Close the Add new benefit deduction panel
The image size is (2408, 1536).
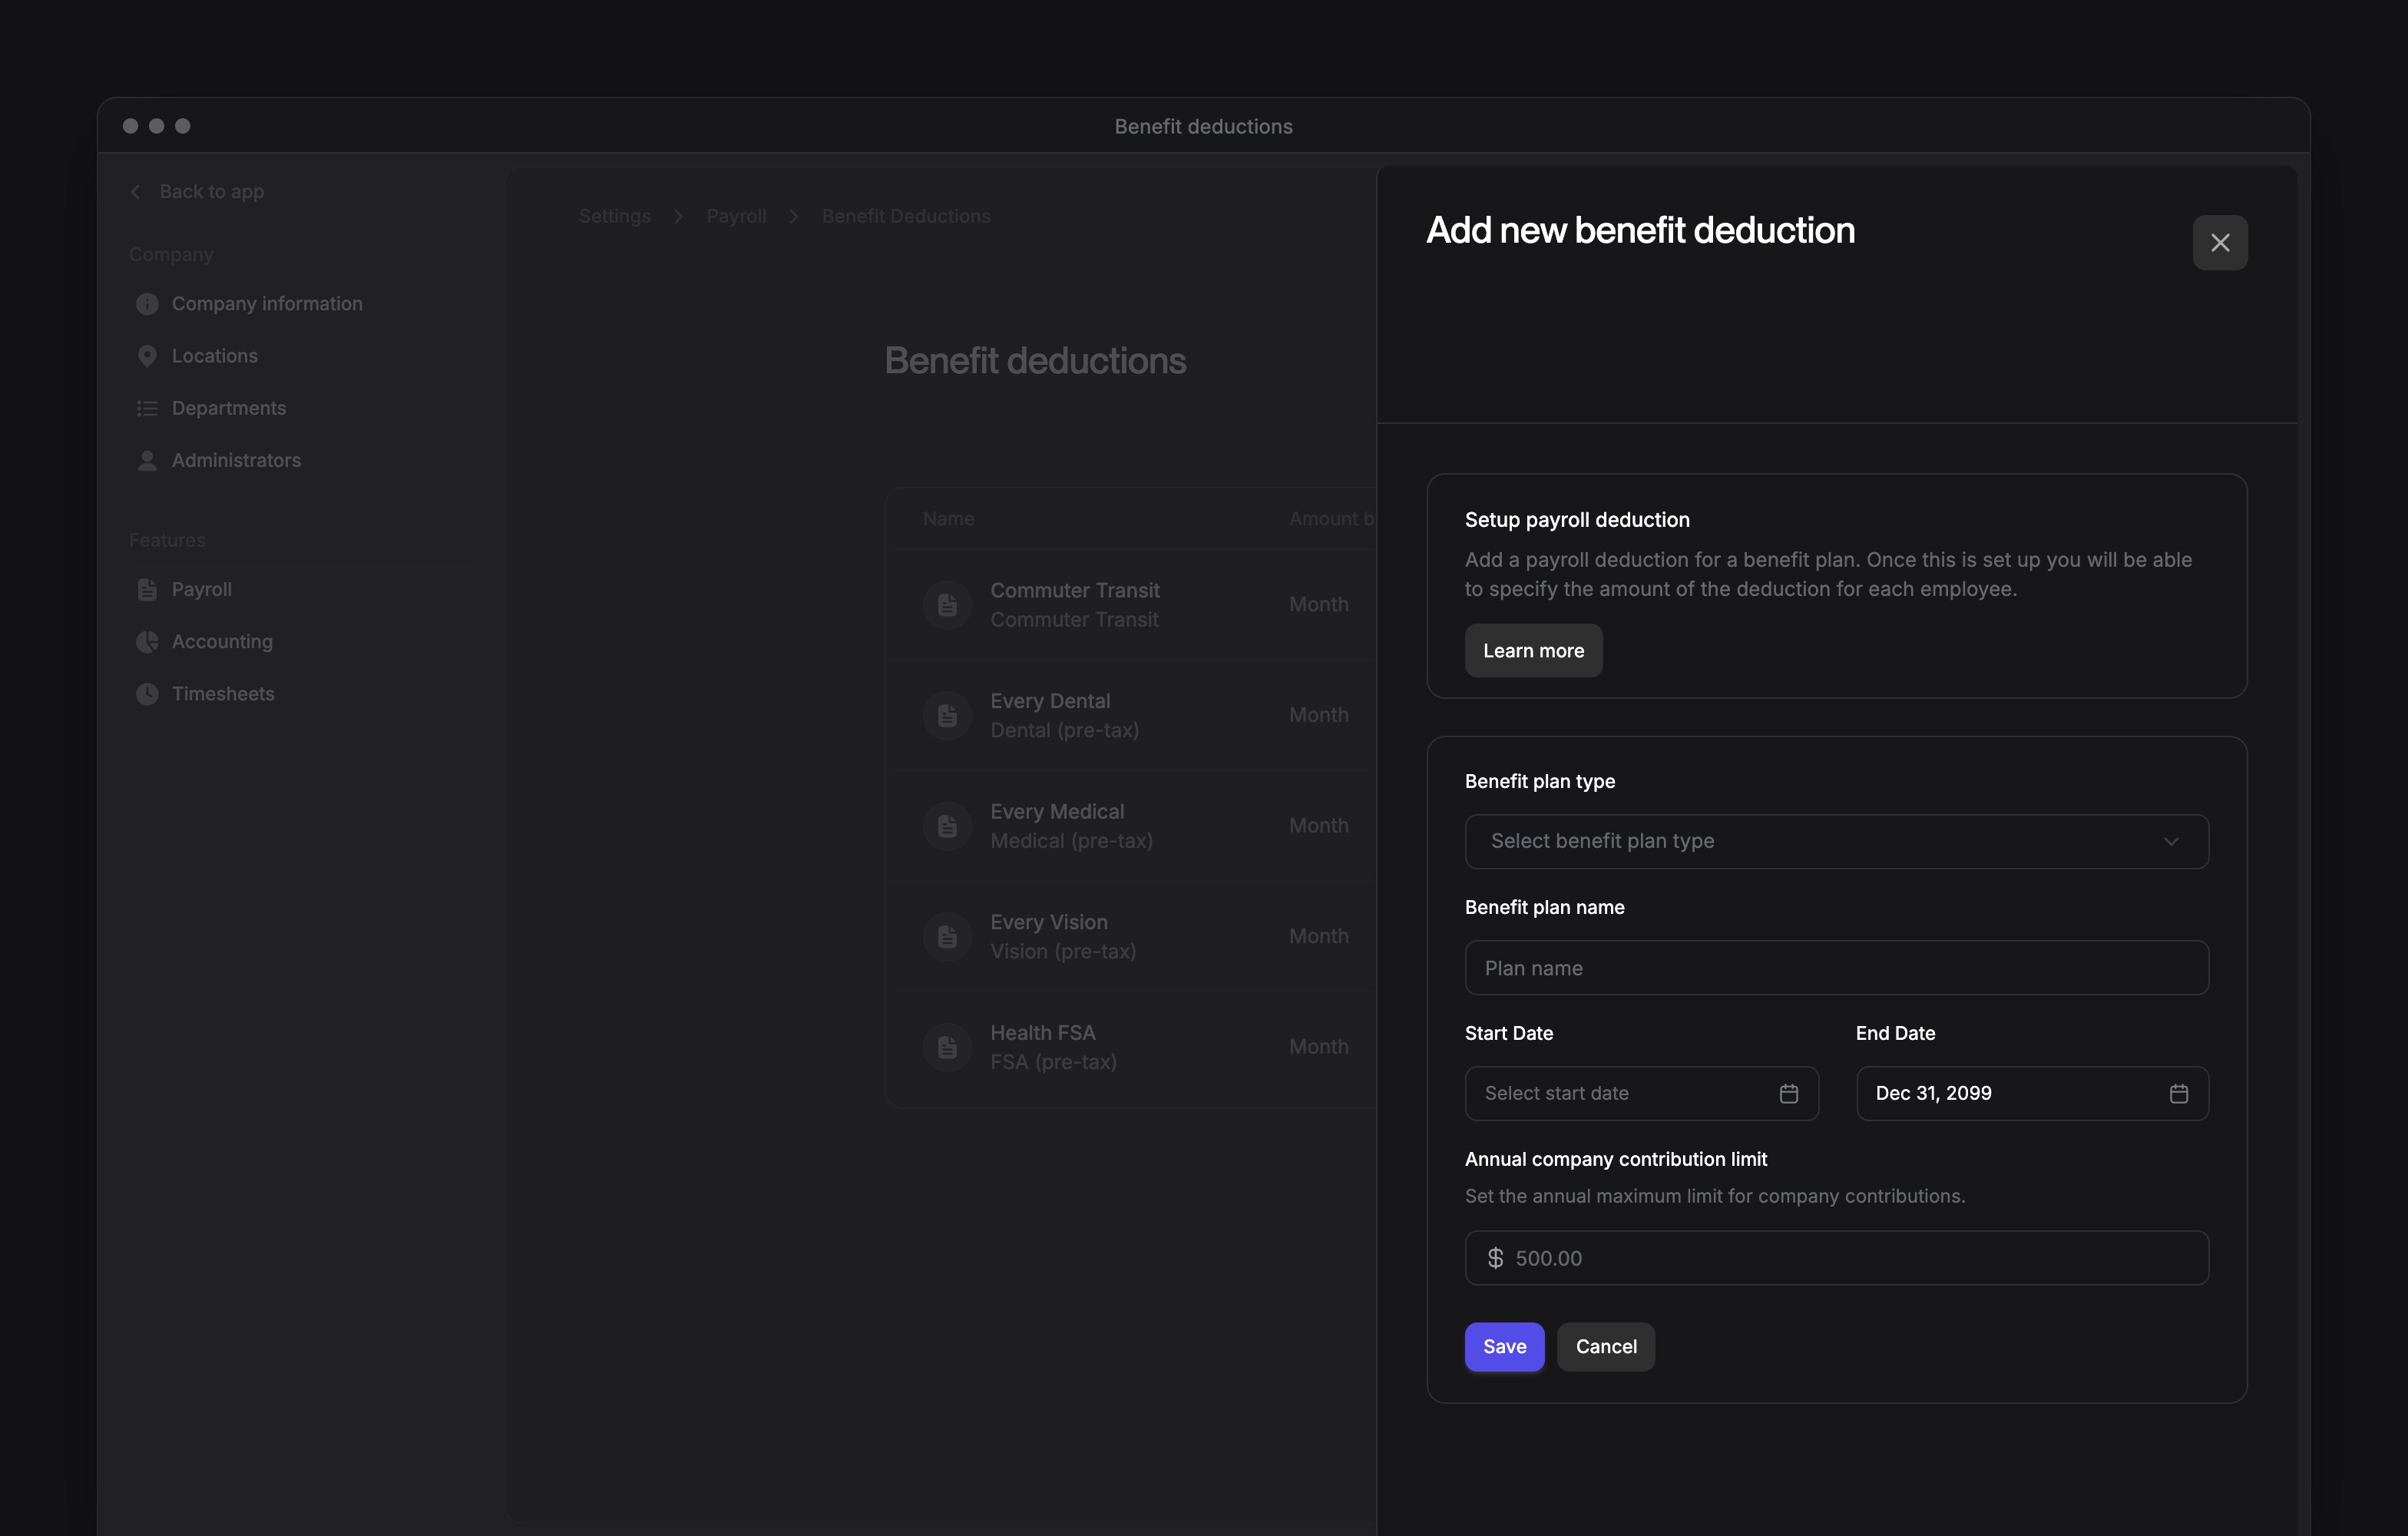2219,243
